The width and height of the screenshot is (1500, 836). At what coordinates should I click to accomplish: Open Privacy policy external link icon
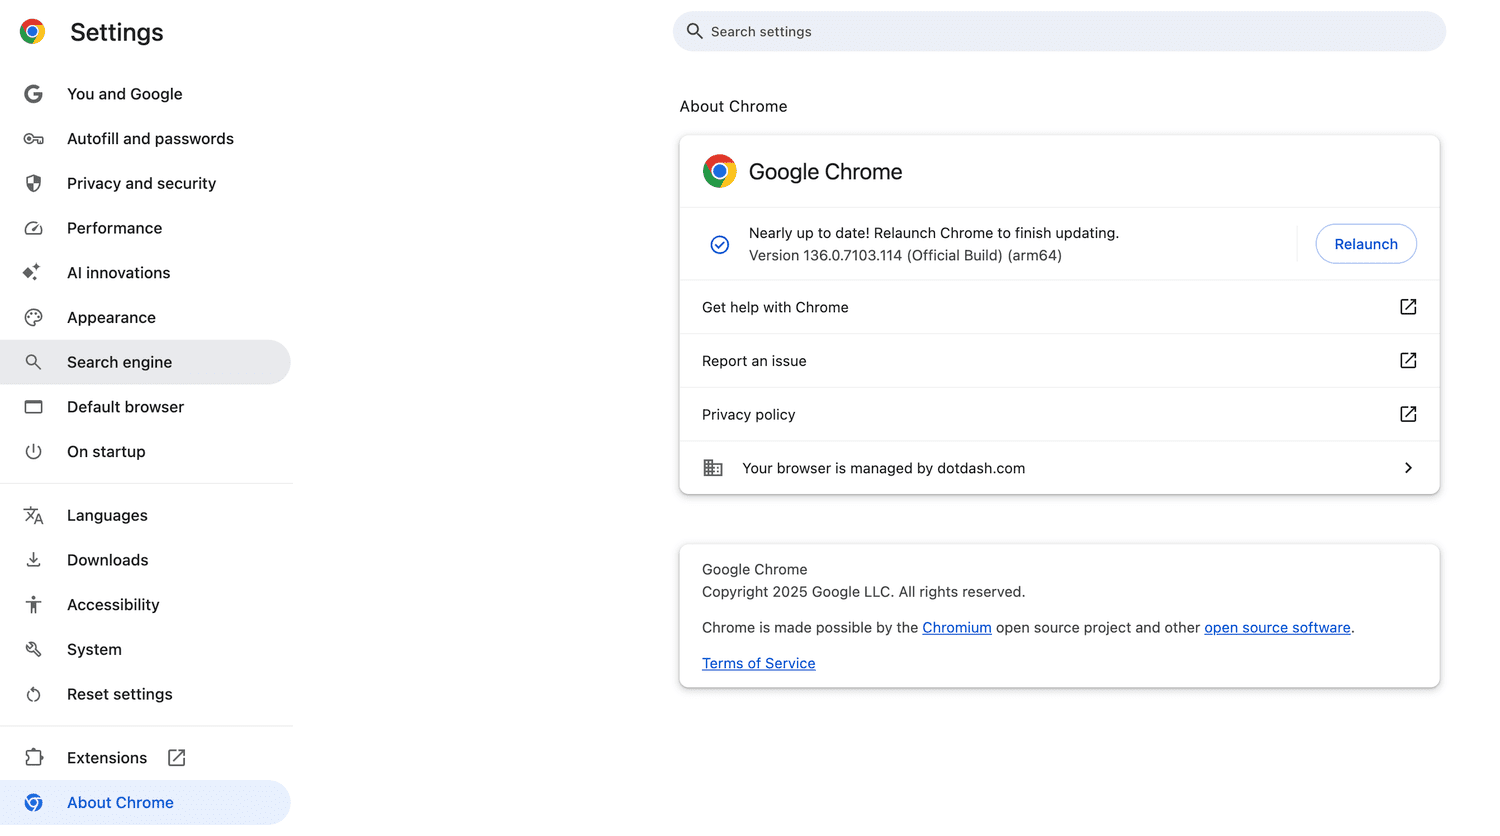tap(1407, 414)
